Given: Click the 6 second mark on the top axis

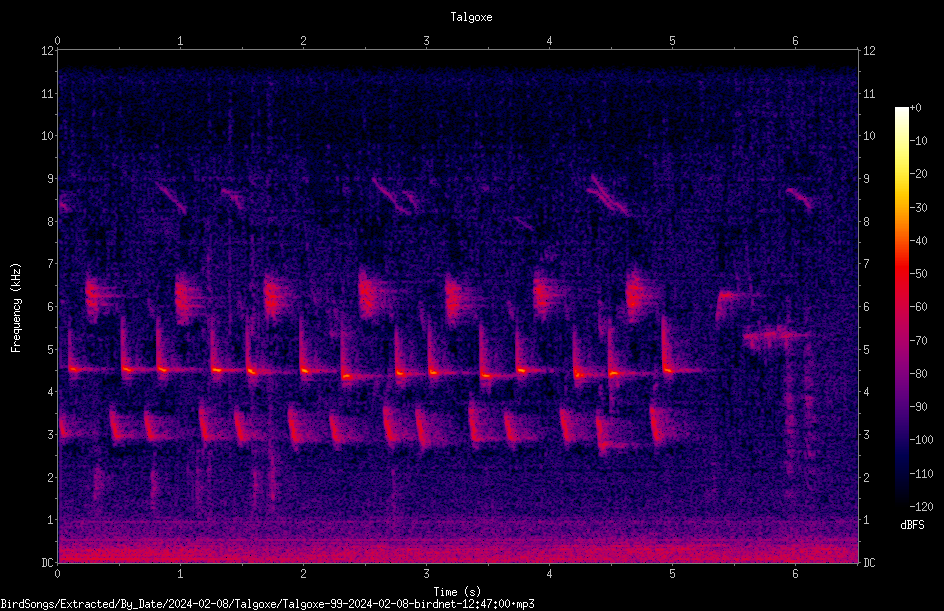Looking at the screenshot, I should 795,41.
